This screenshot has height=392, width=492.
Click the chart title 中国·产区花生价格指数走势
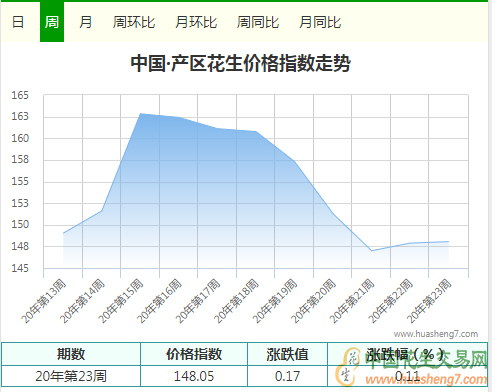241,63
